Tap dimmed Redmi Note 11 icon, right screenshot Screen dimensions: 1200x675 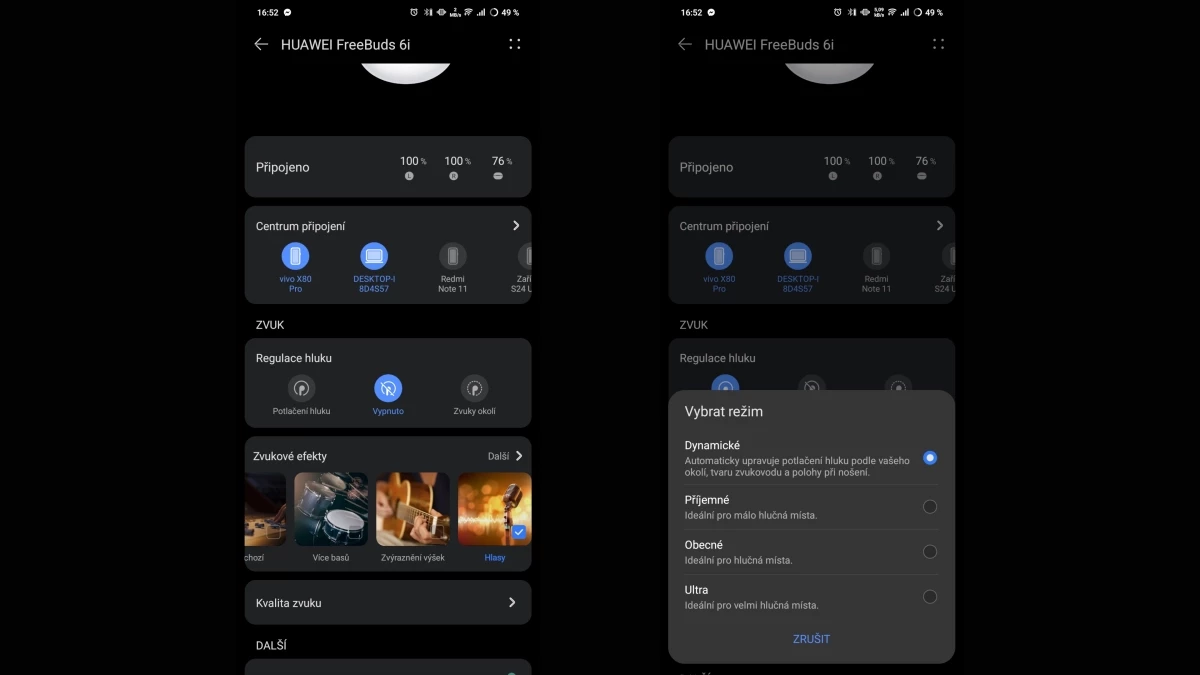877,256
